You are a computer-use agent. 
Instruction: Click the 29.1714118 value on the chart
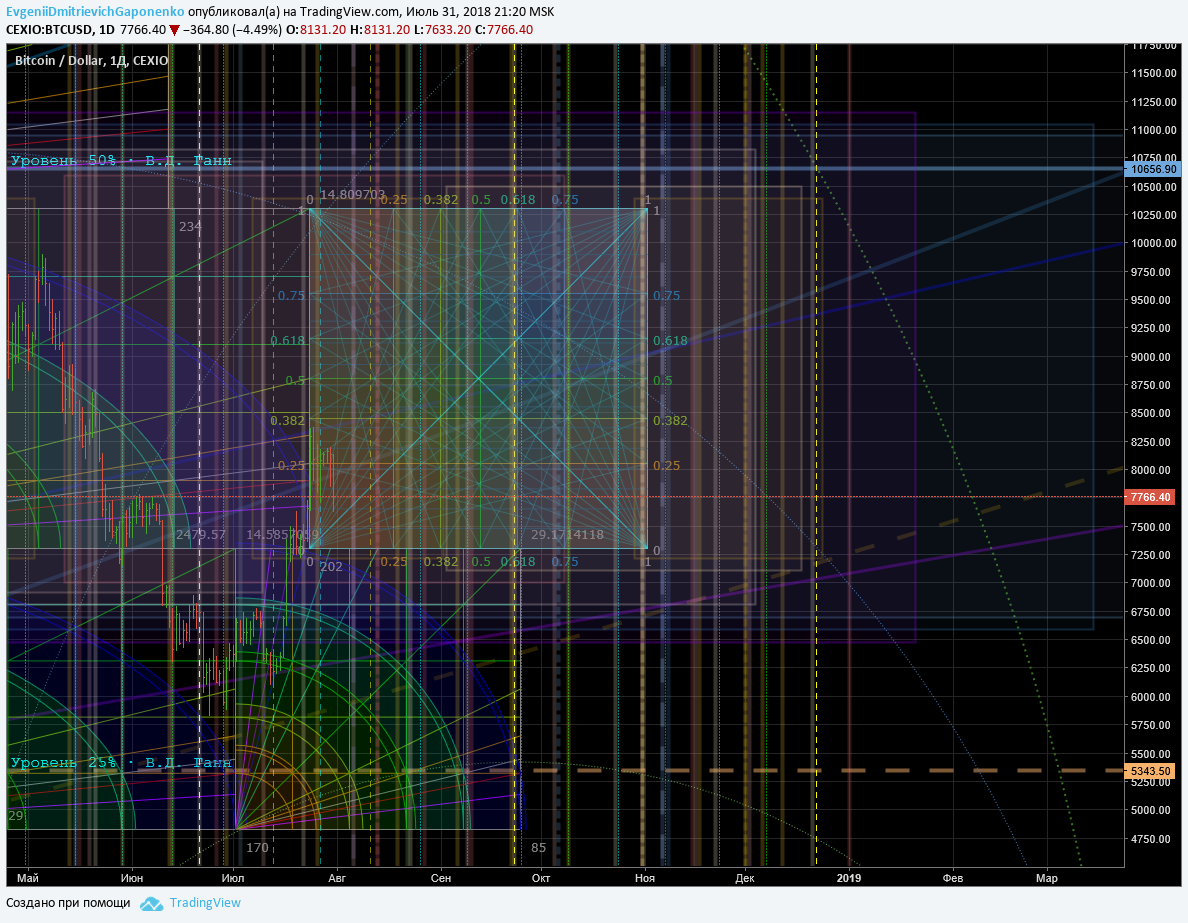point(567,534)
